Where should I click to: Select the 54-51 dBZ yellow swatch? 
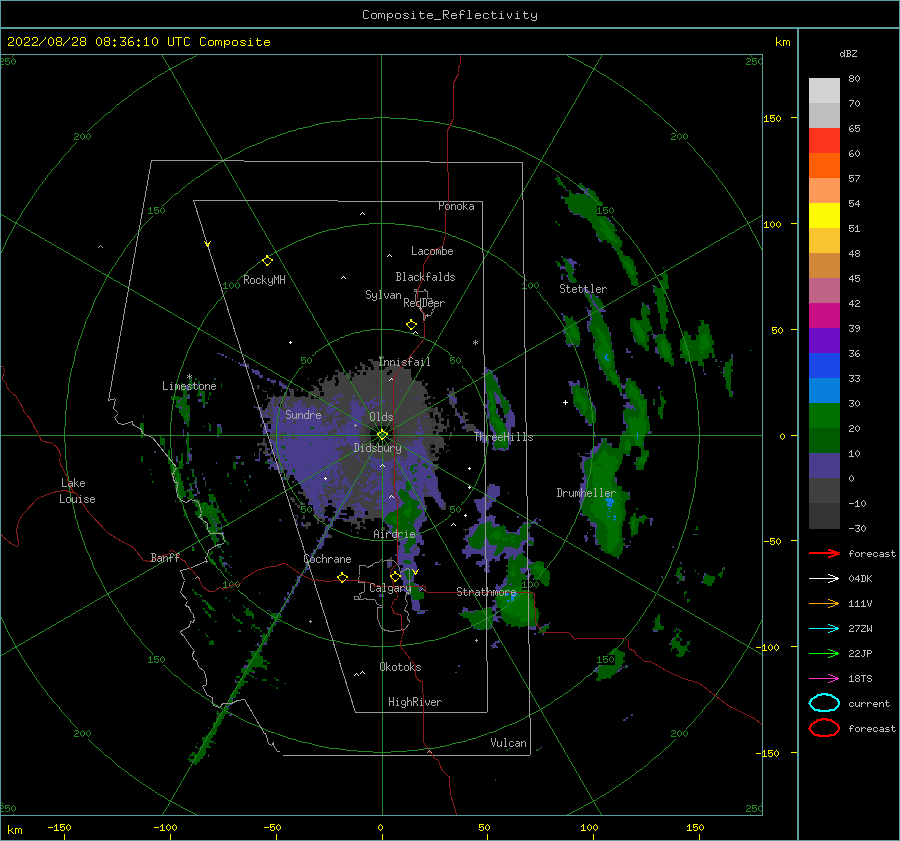pos(824,215)
